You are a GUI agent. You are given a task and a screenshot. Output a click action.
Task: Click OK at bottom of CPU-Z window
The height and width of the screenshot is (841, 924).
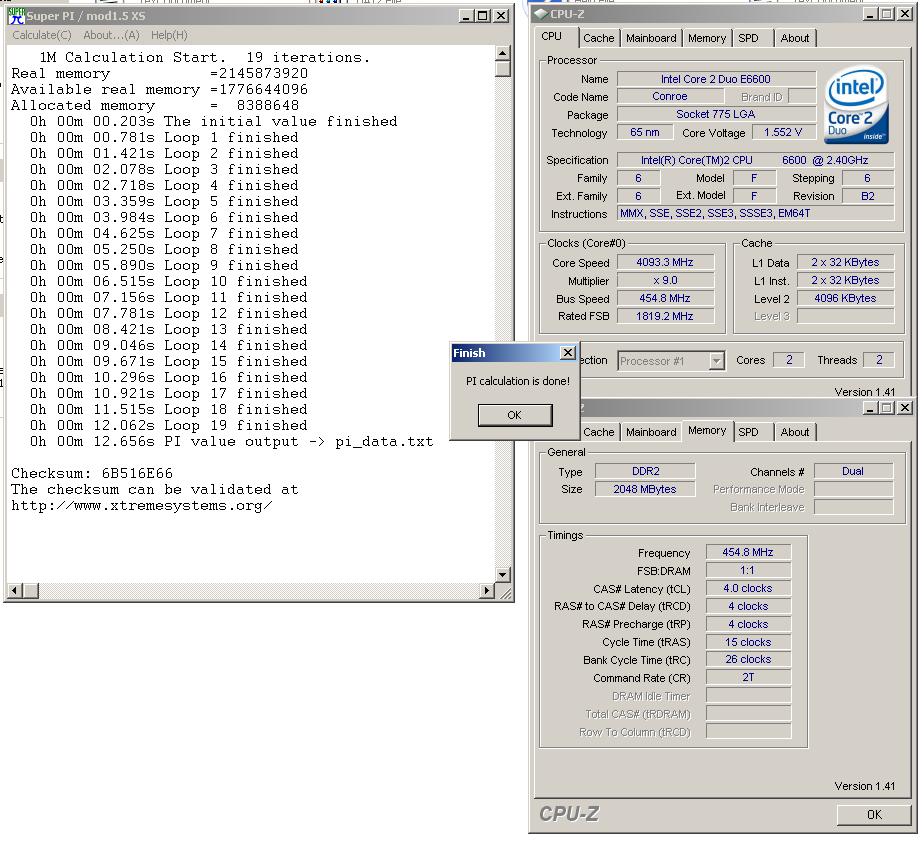click(874, 814)
